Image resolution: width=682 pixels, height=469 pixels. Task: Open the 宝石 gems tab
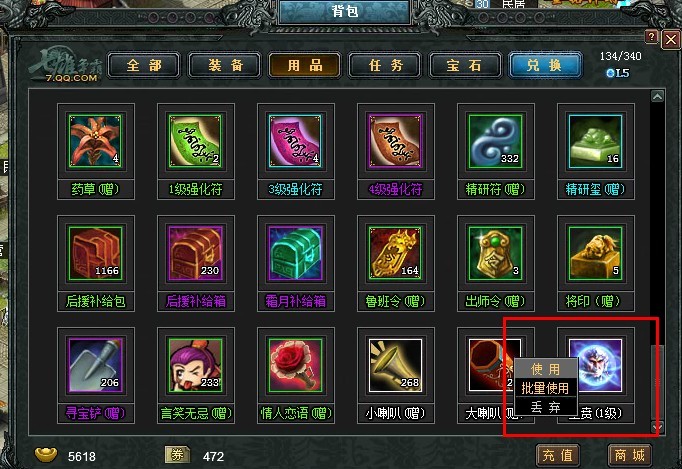pos(465,66)
